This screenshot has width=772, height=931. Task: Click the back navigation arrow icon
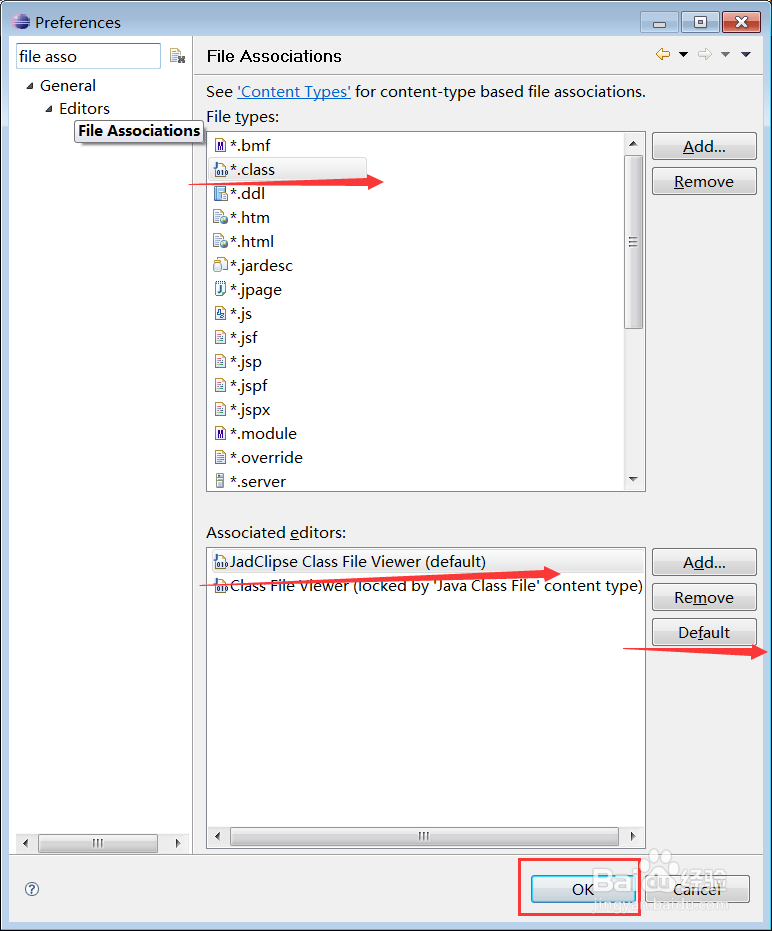pyautogui.click(x=663, y=55)
